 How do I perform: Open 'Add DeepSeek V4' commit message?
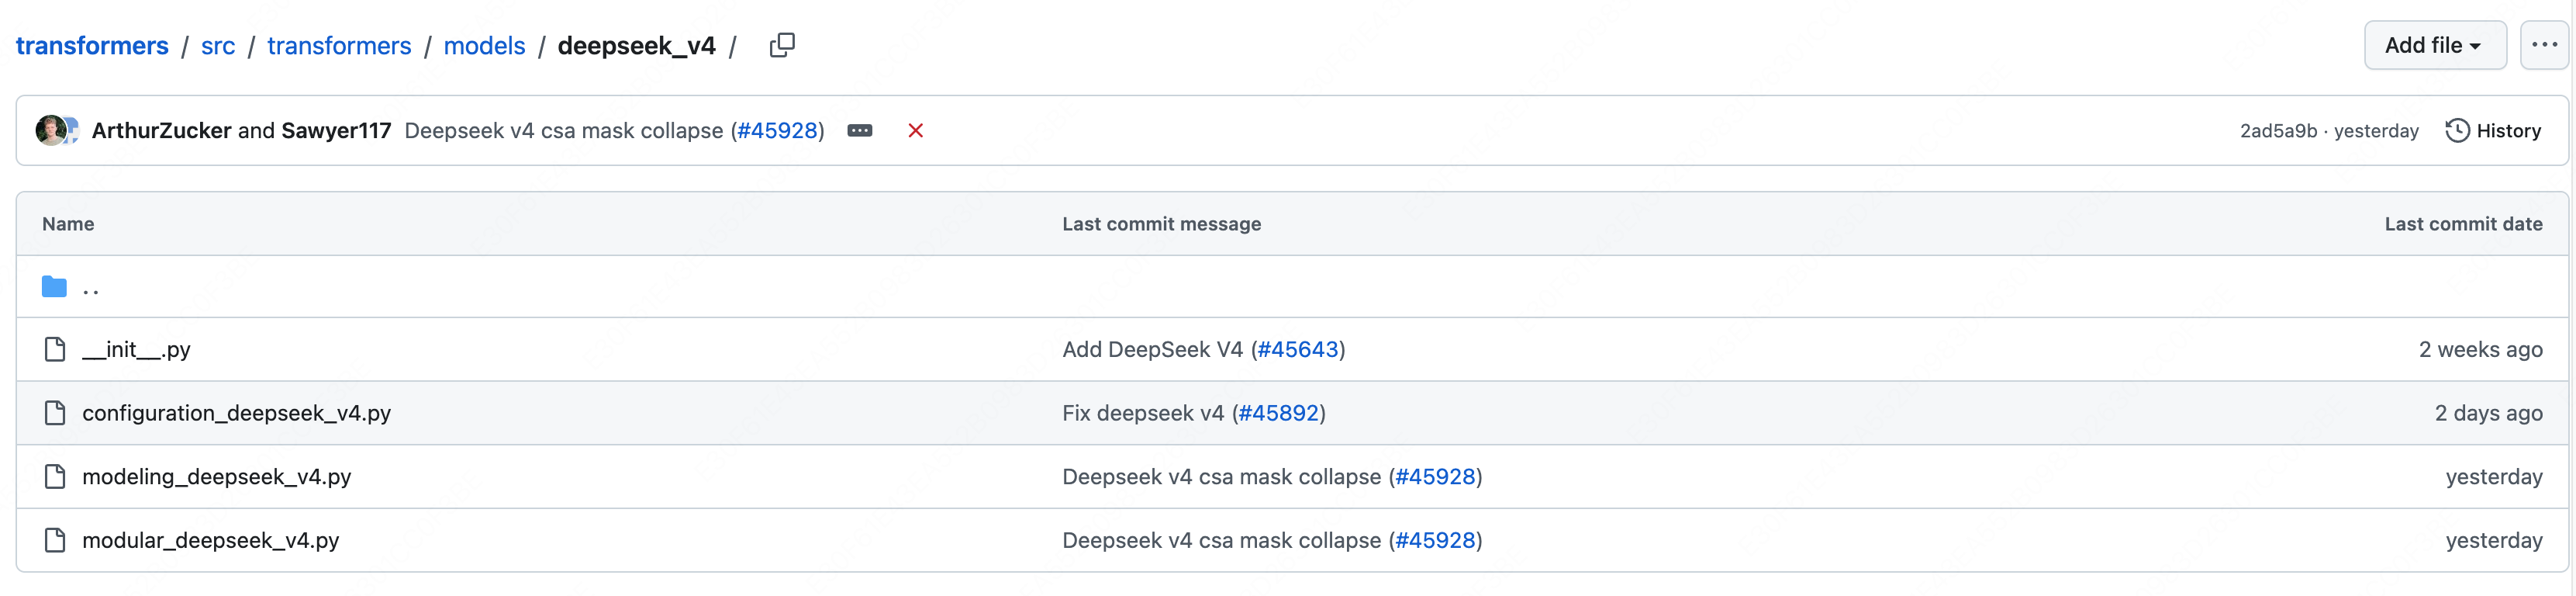tap(1152, 349)
